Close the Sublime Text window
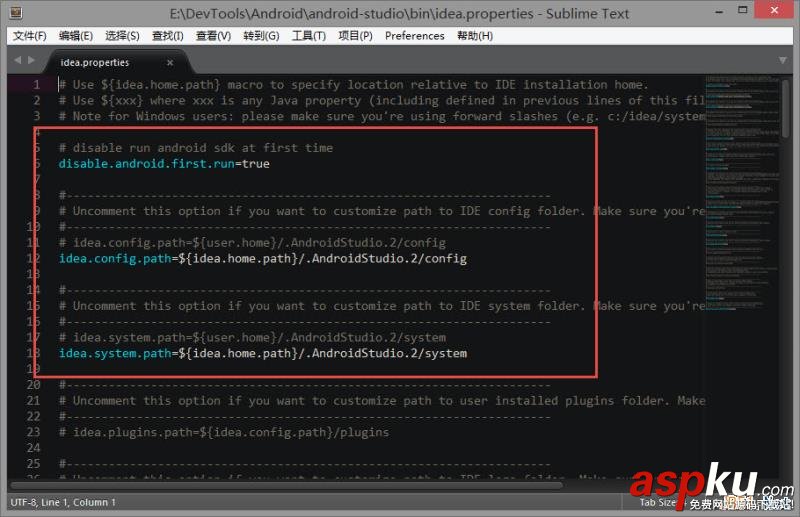Image resolution: width=800 pixels, height=517 pixels. (774, 10)
